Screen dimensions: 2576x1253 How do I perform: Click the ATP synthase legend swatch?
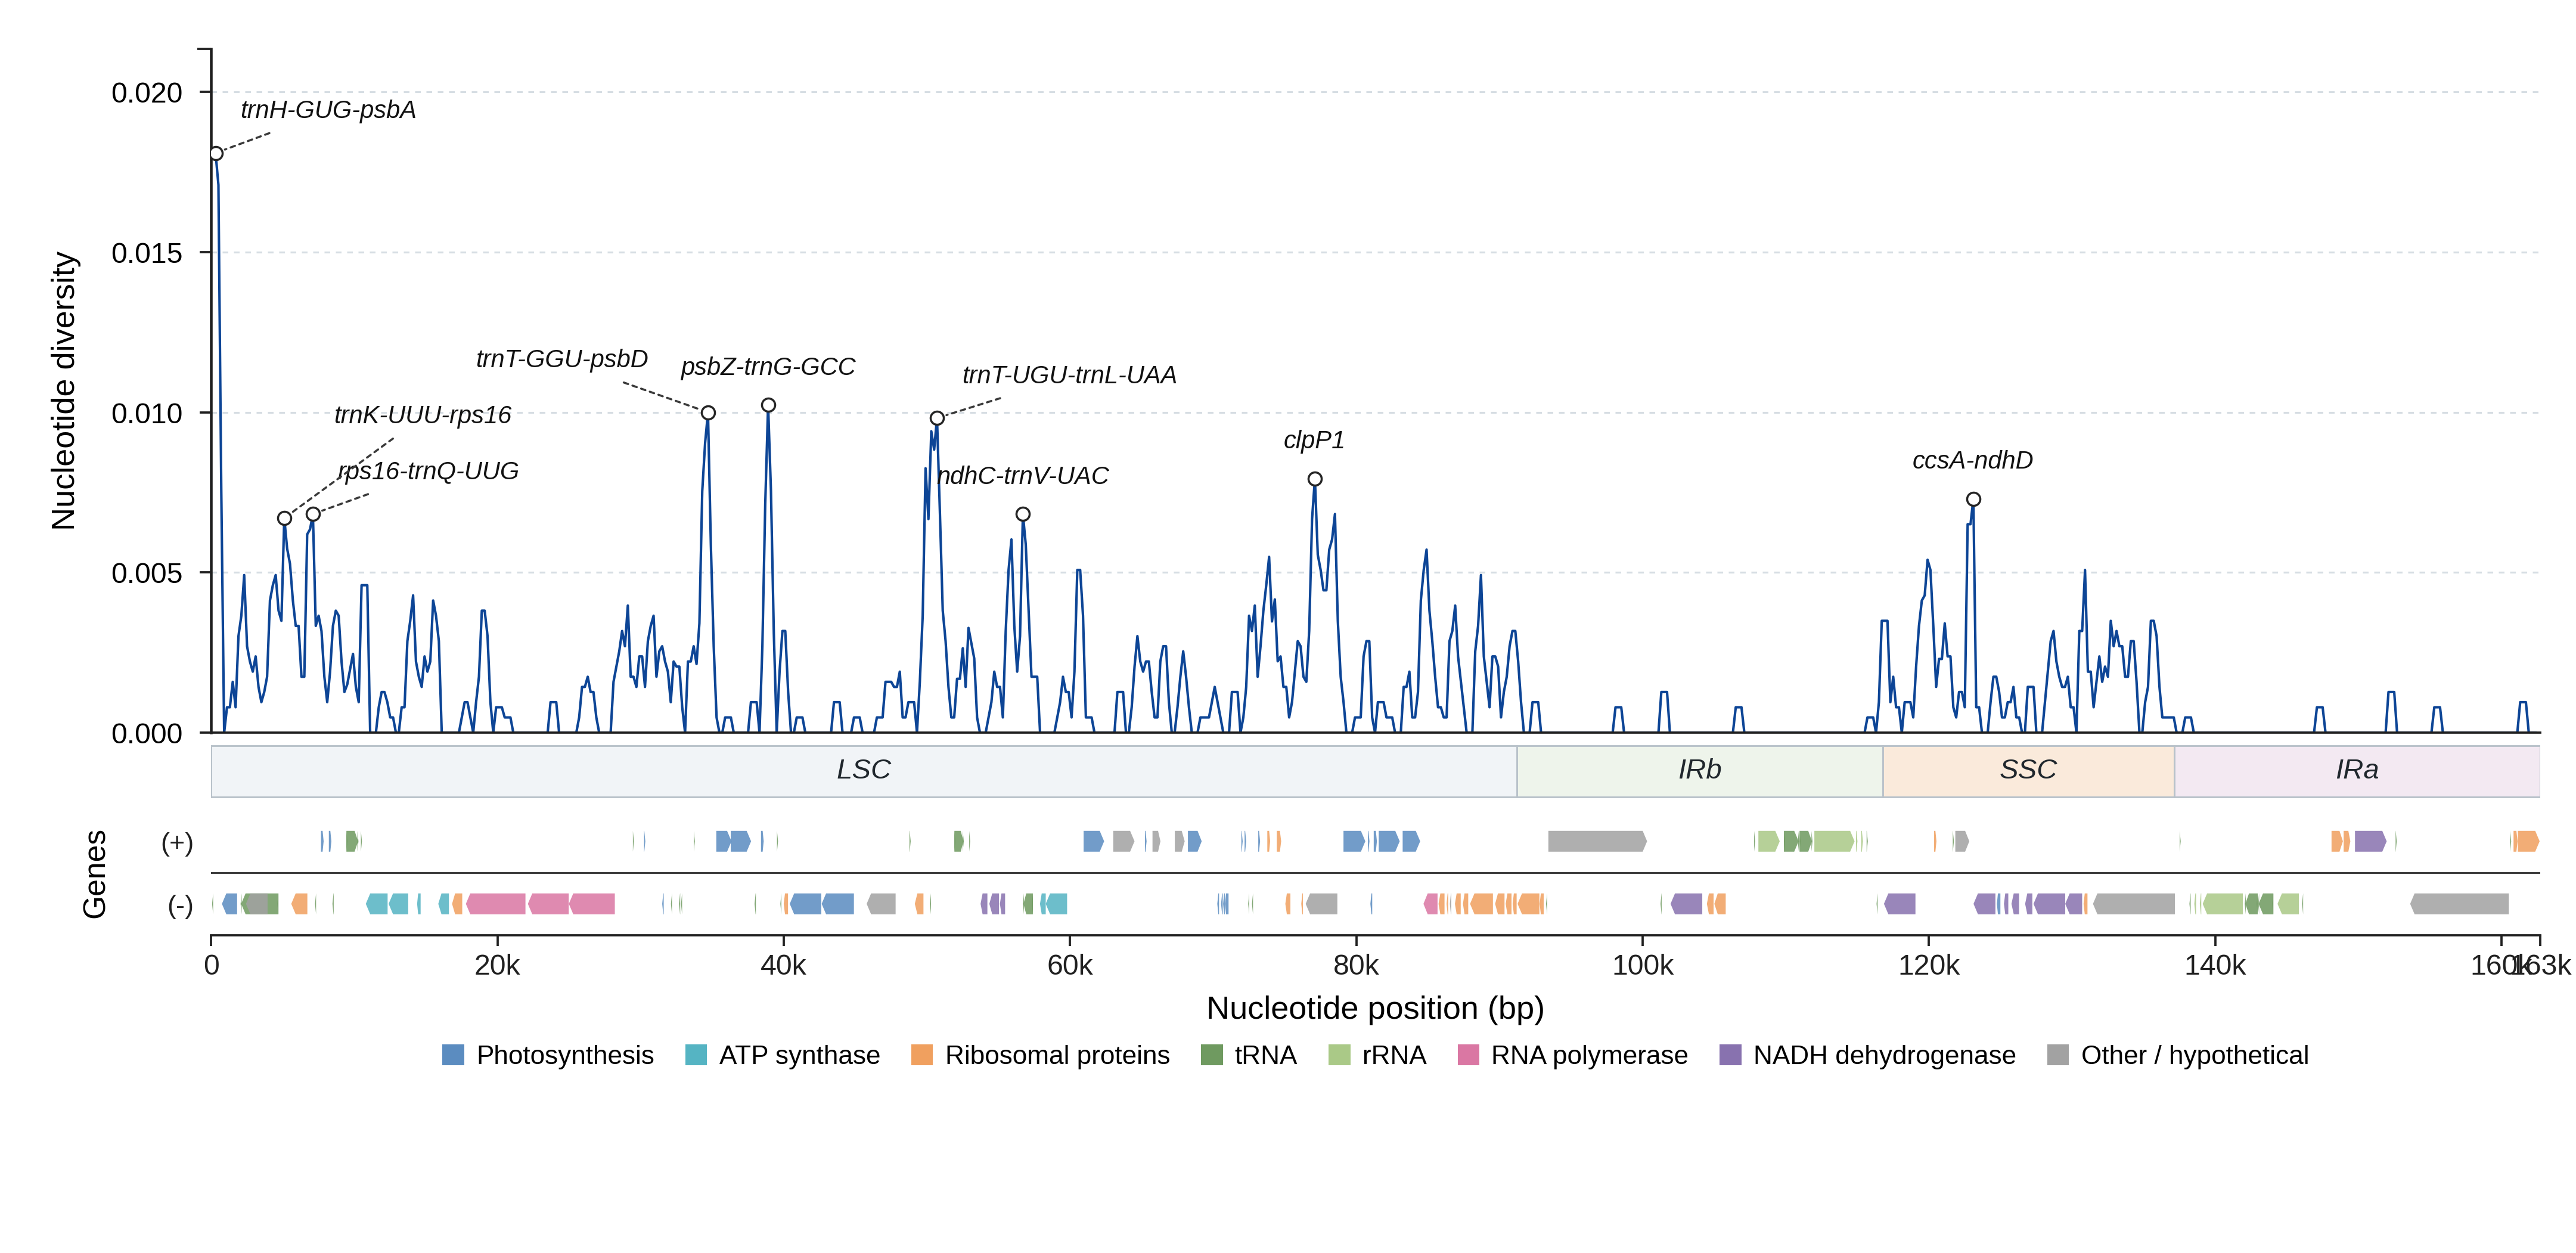click(696, 1055)
